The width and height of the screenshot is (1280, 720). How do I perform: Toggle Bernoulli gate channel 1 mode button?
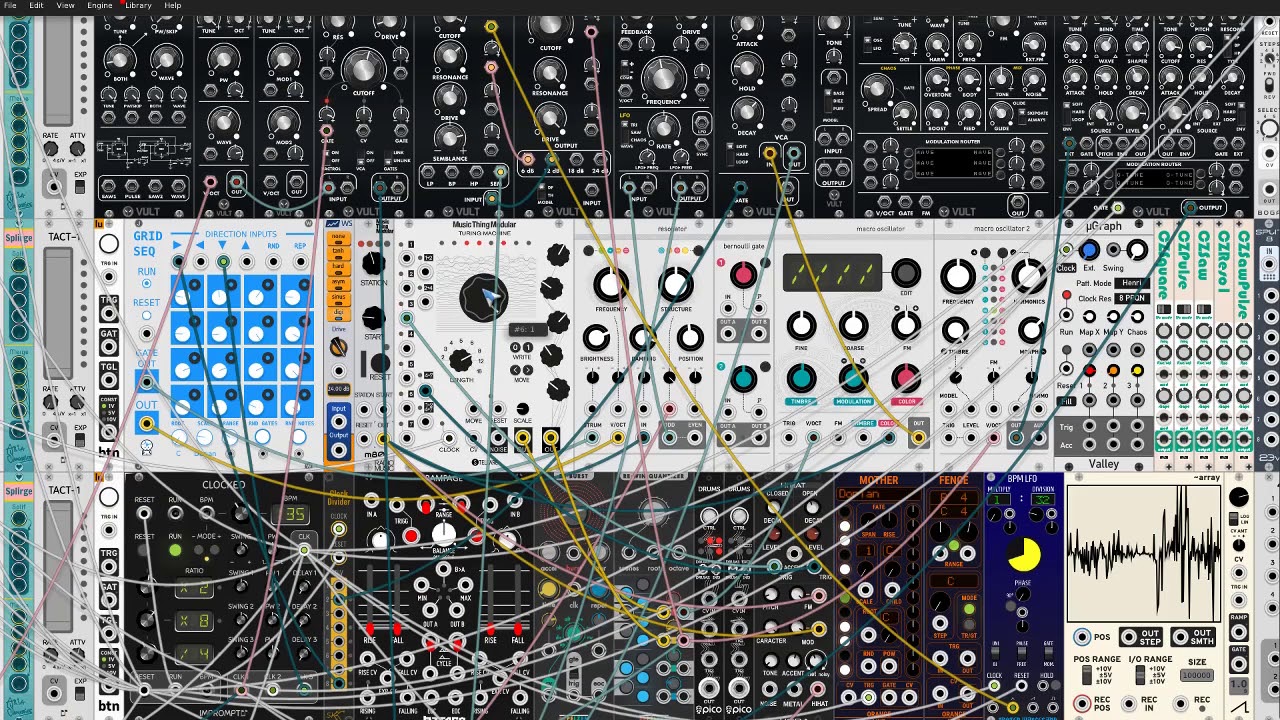[765, 262]
